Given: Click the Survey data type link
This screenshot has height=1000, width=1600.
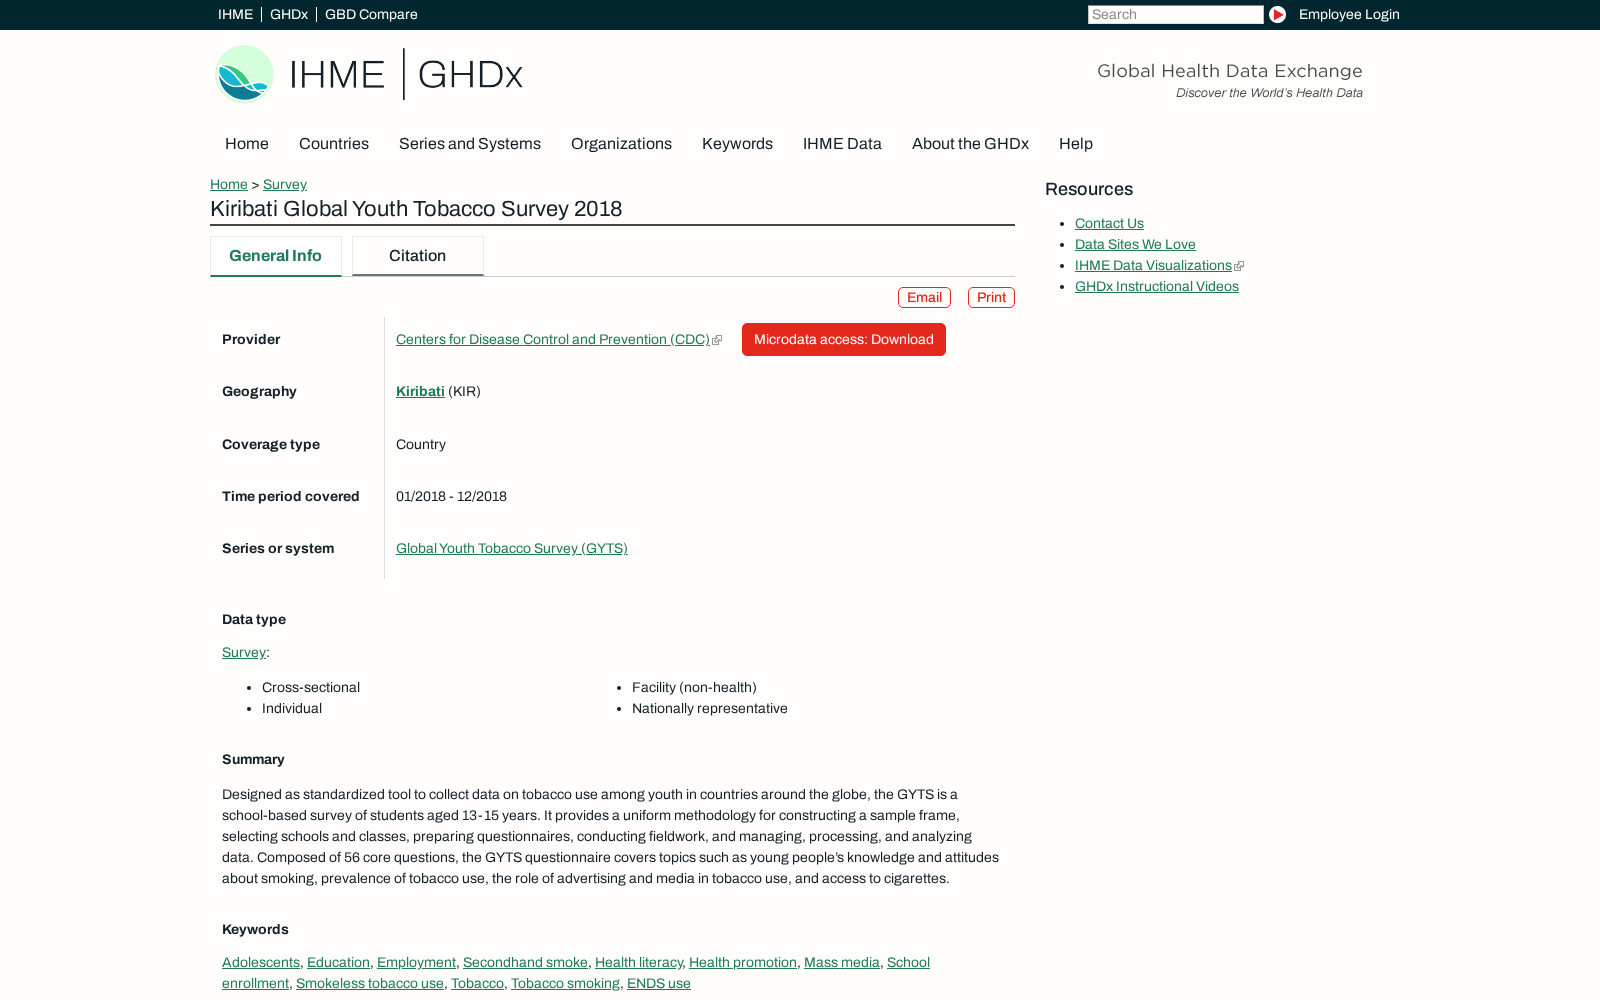Looking at the screenshot, I should pyautogui.click(x=244, y=653).
